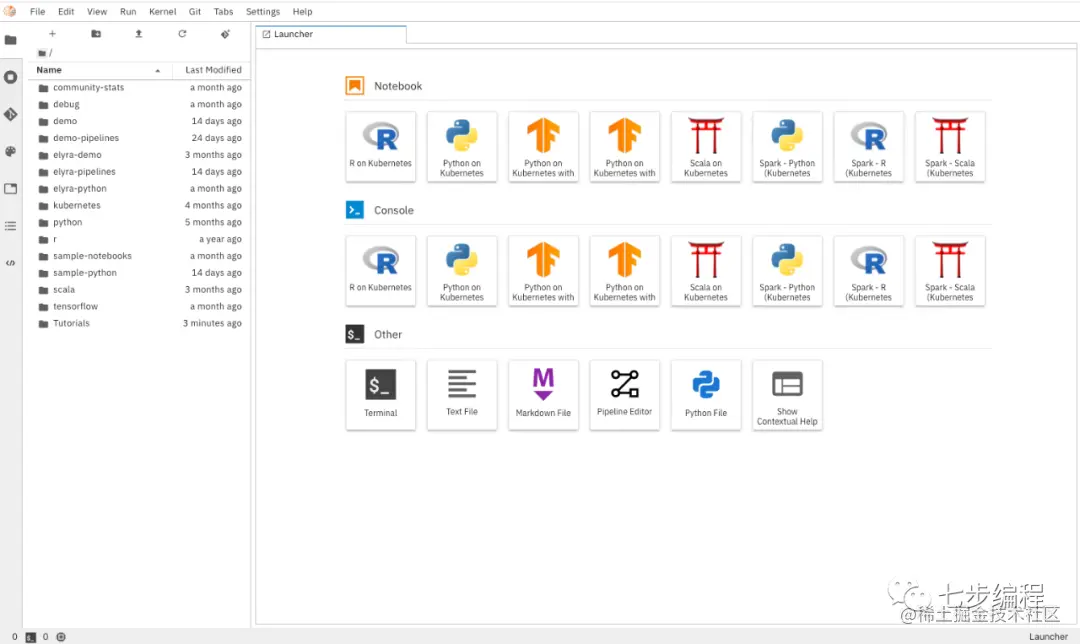
Task: Open Scala on Kubernetes console
Action: [706, 271]
